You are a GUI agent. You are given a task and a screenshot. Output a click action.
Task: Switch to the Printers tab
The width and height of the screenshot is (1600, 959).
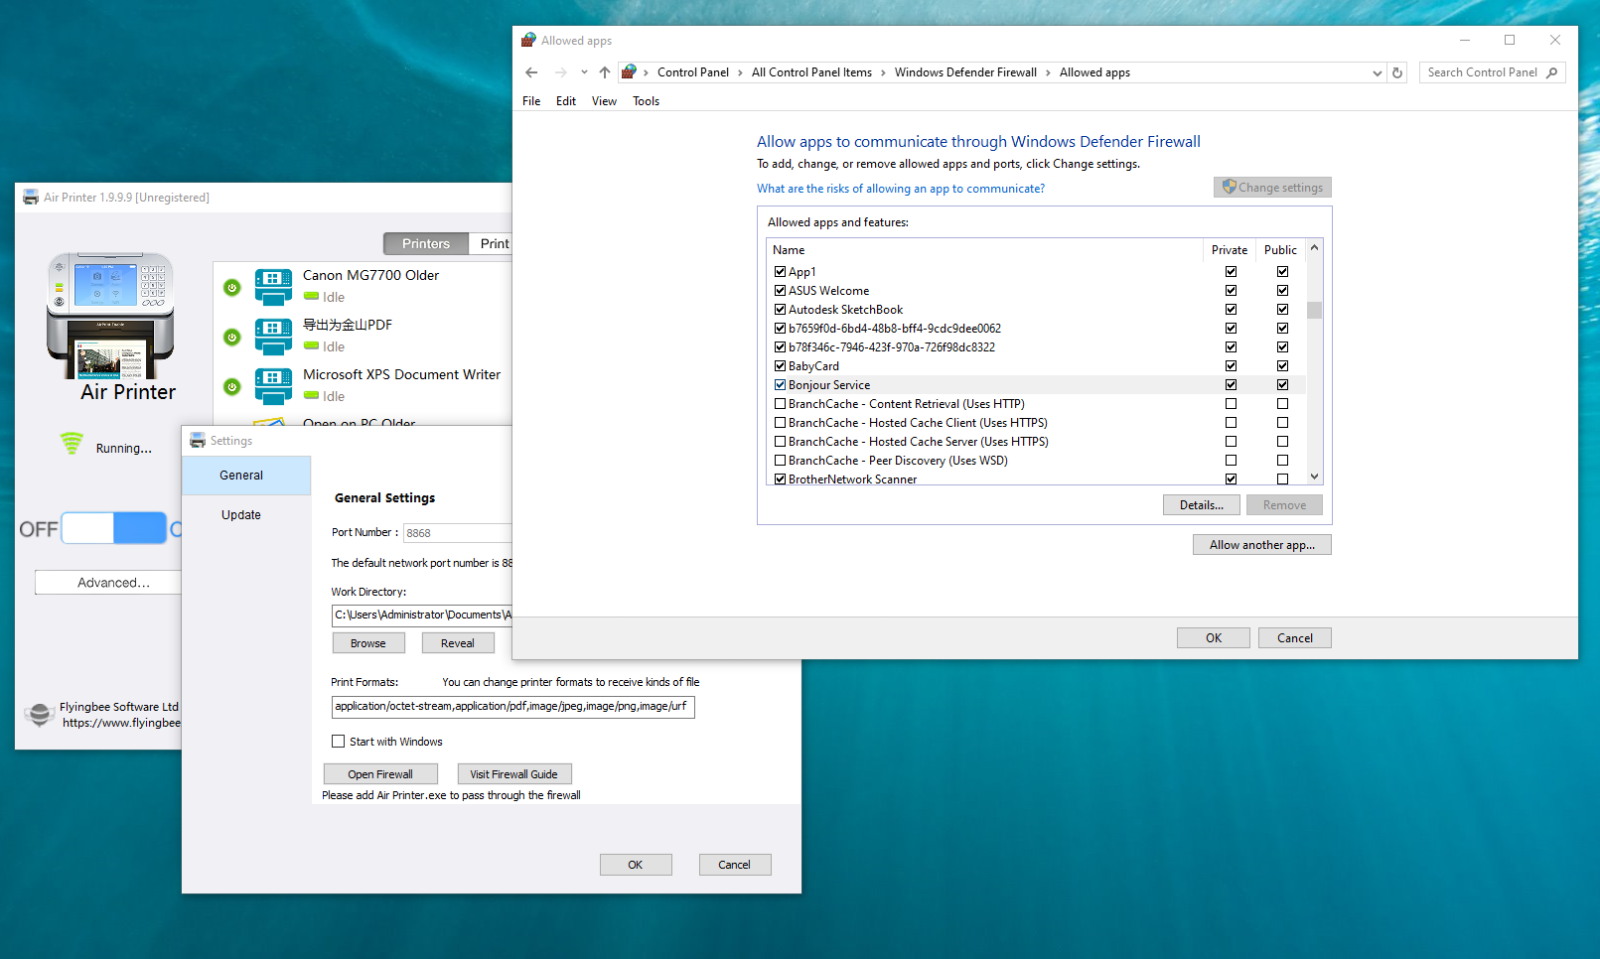(x=426, y=243)
